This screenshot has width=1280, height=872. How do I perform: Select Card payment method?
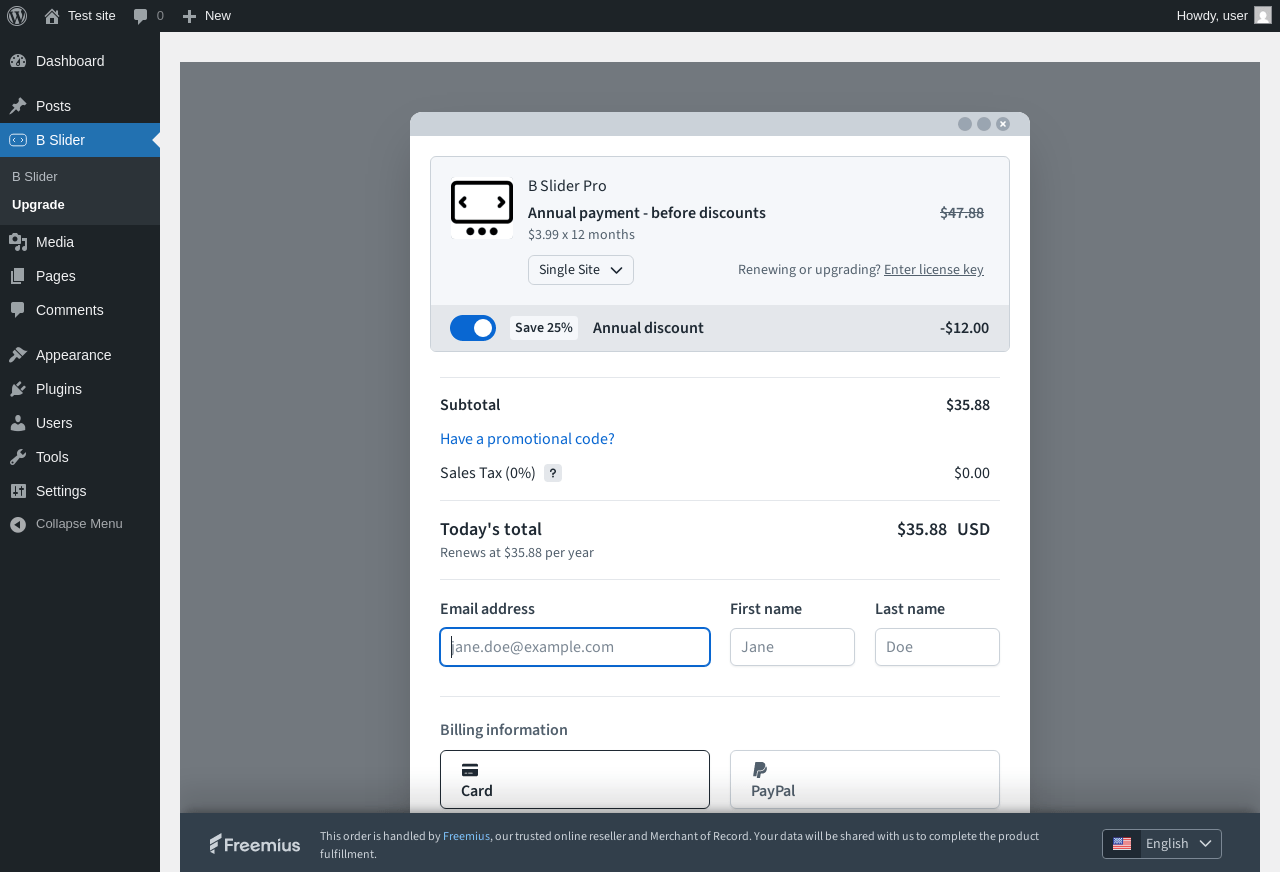pos(575,779)
